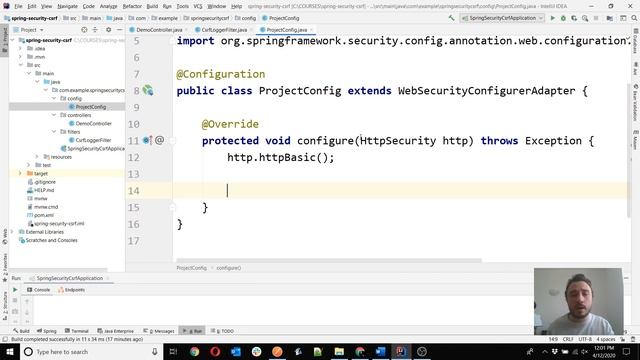Open Project panel settings gear
640x360 pixels.
coord(108,30)
